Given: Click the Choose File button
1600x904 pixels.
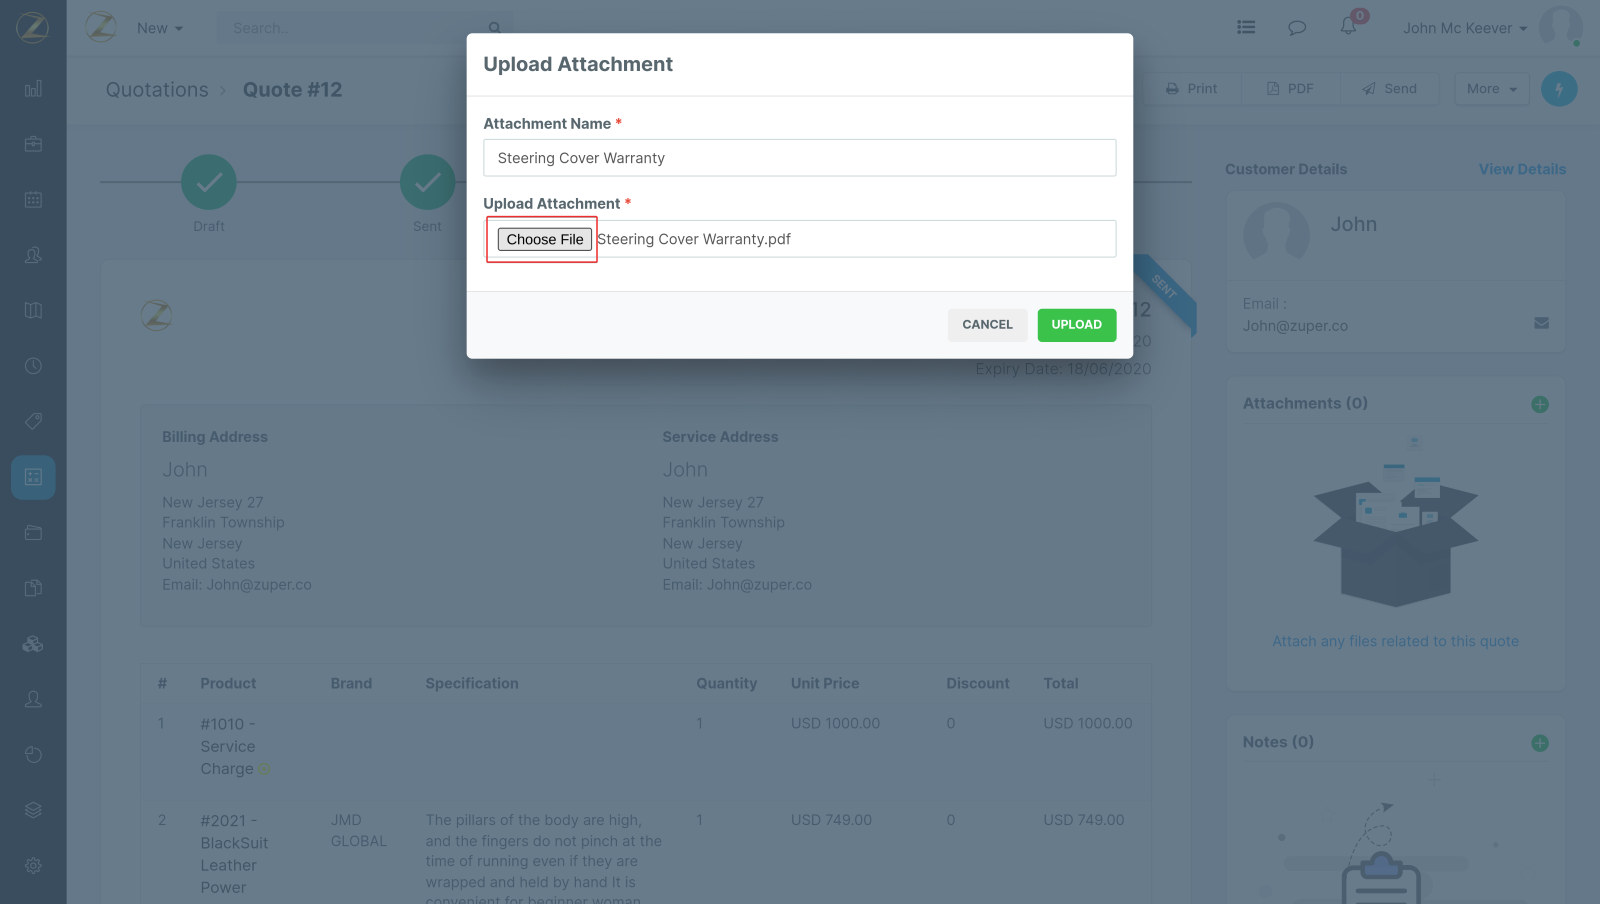Looking at the screenshot, I should coord(544,239).
